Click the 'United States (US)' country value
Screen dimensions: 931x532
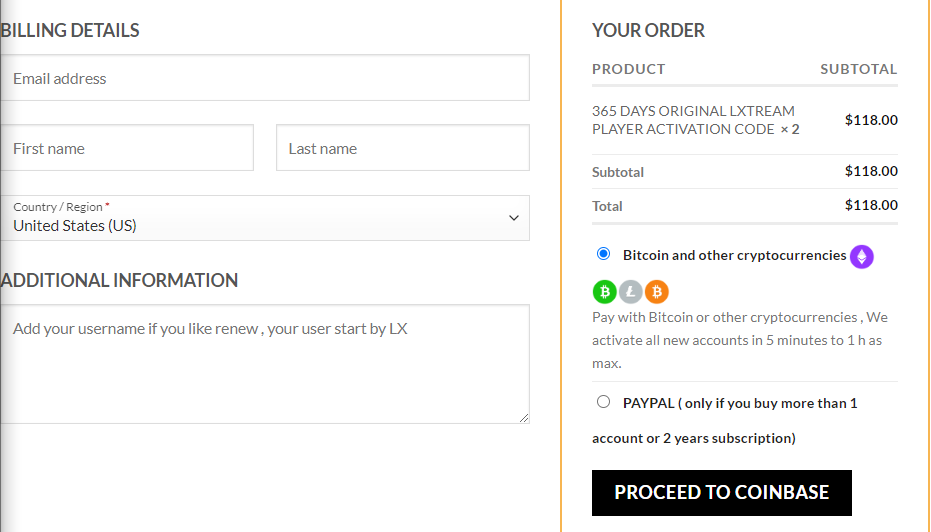75,226
